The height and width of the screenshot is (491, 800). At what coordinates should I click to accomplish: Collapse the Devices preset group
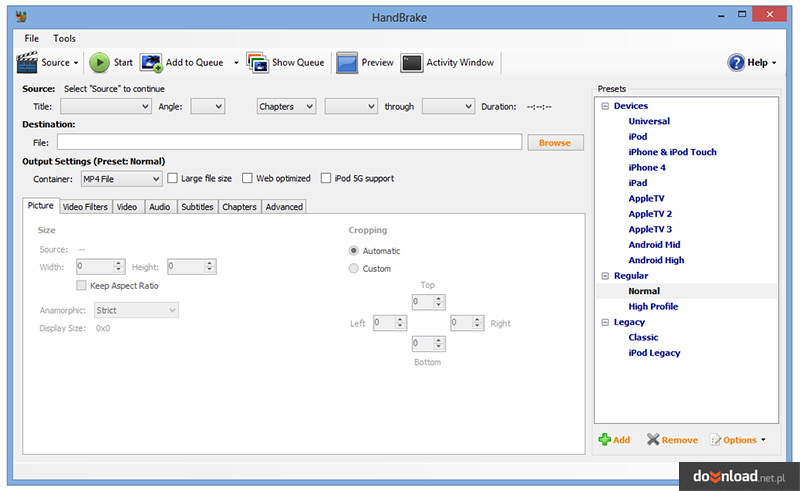[x=605, y=106]
